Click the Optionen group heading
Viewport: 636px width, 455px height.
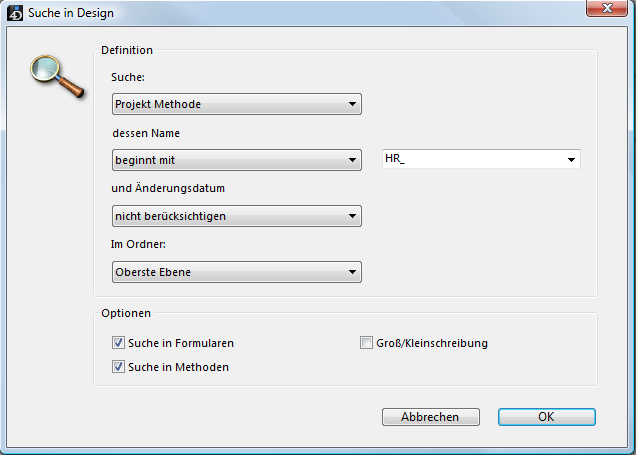pyautogui.click(x=125, y=313)
